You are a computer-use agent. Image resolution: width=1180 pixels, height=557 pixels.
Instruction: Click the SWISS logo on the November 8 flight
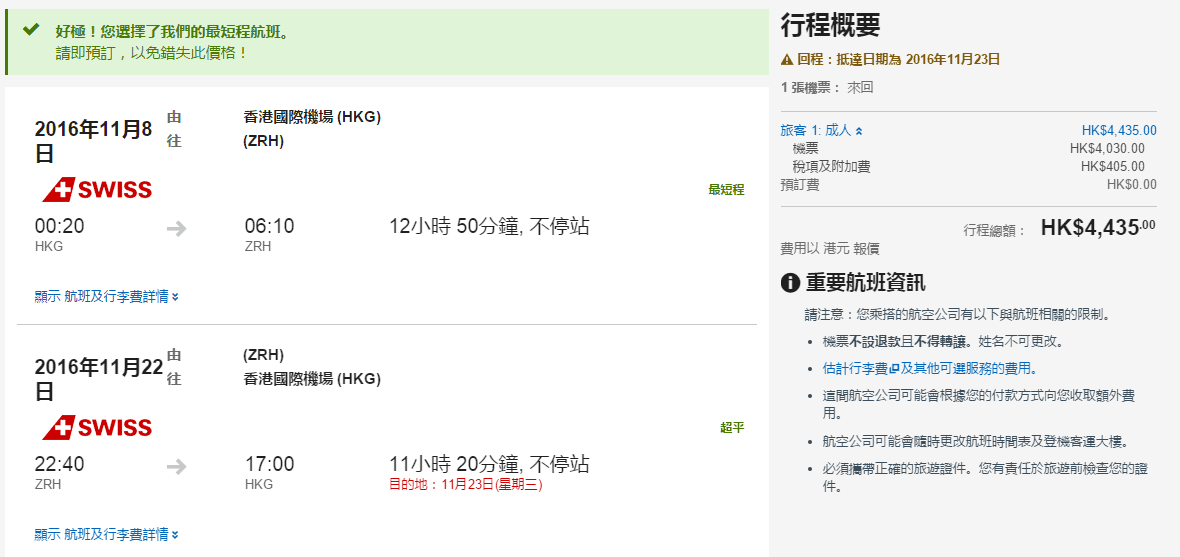point(97,189)
